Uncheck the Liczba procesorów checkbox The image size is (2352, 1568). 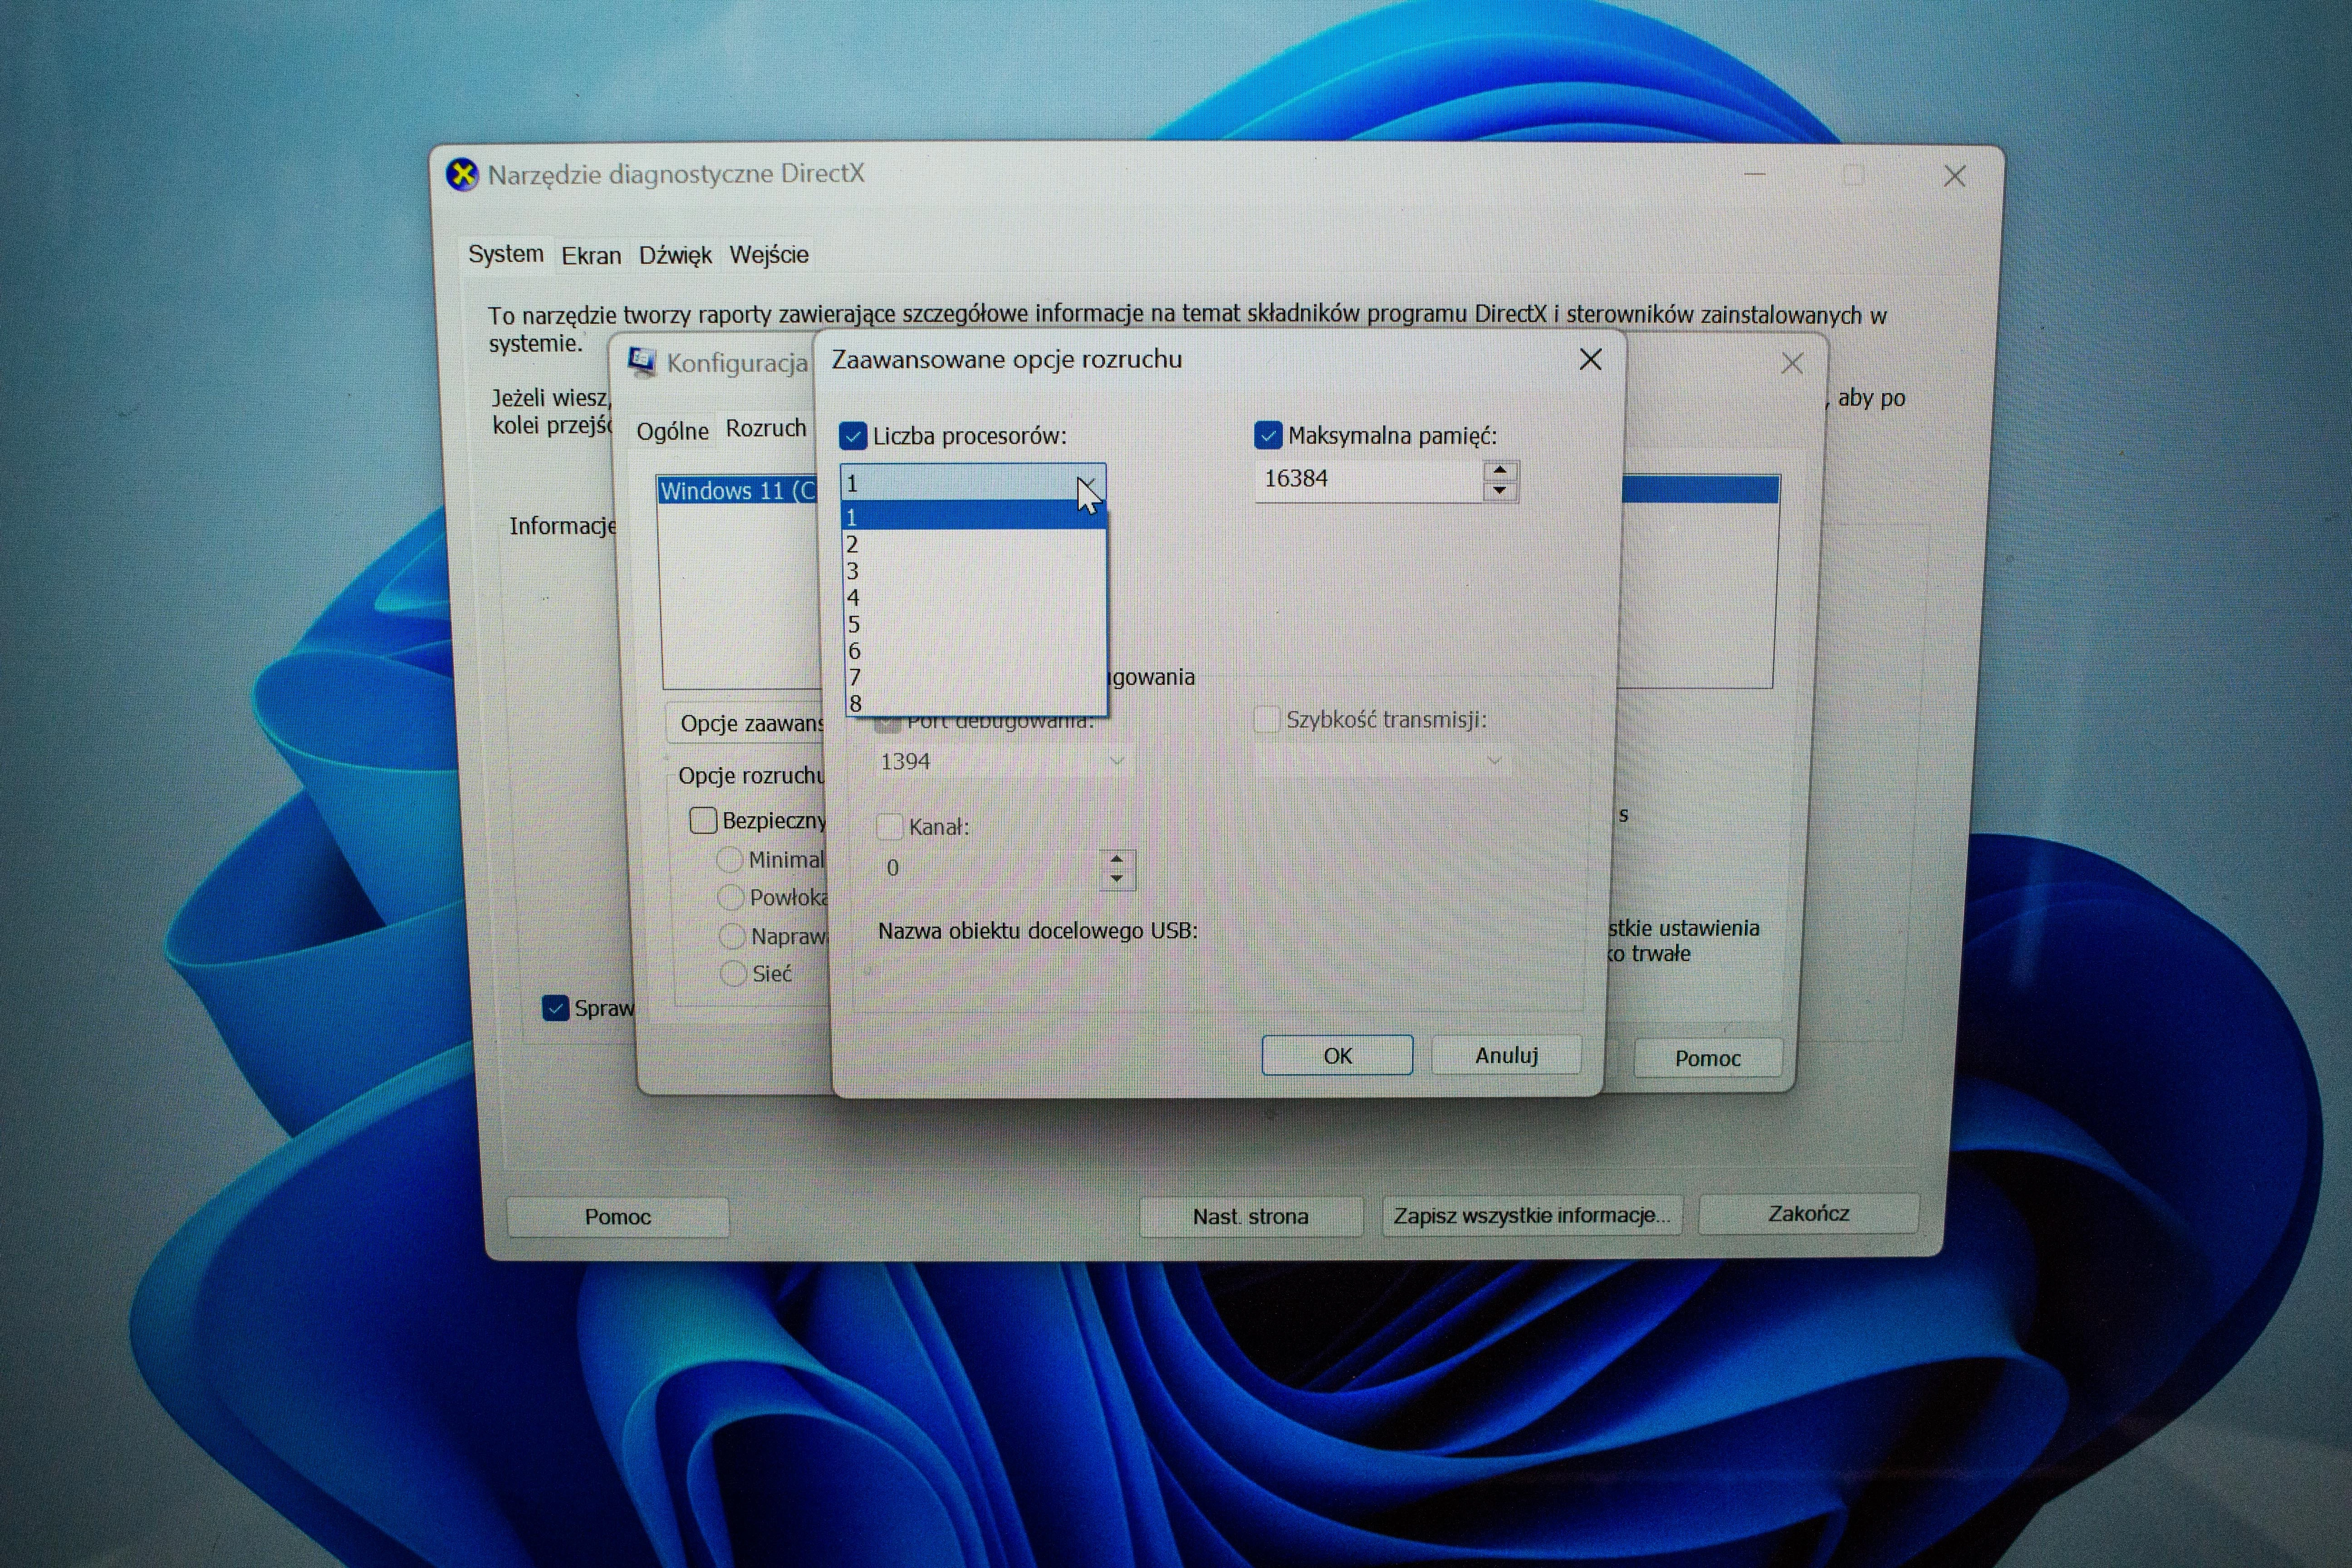coord(853,436)
